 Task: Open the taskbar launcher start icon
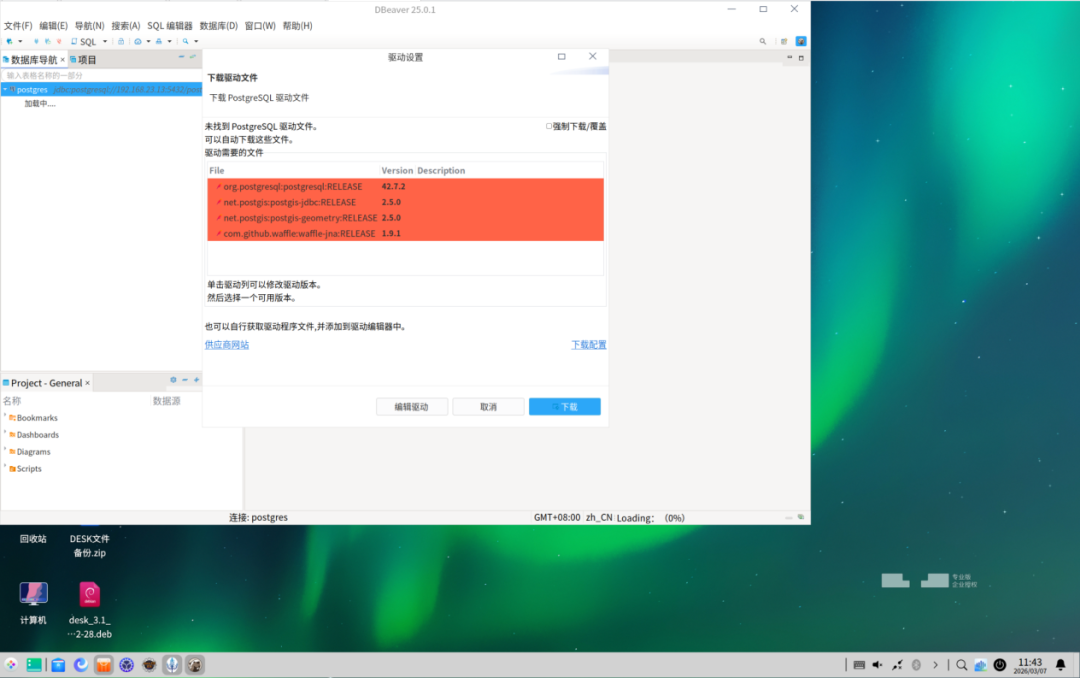tap(11, 664)
